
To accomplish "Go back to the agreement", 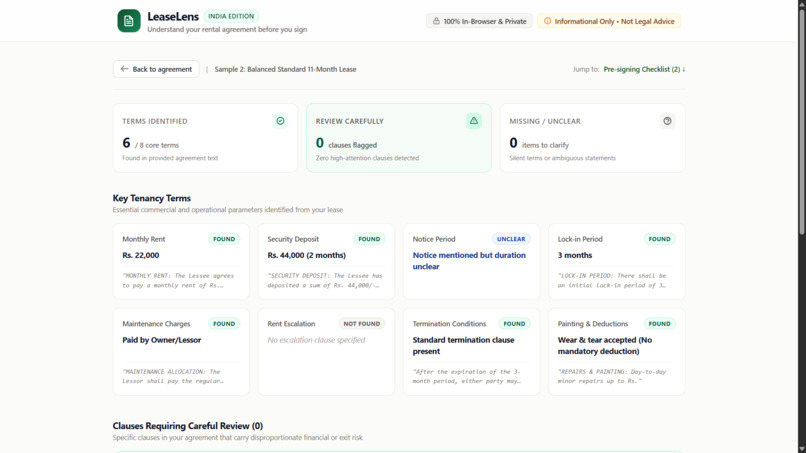I will [156, 69].
